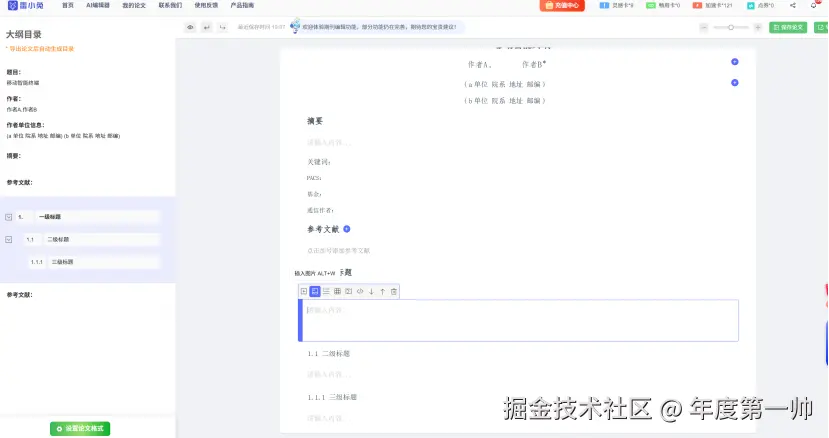This screenshot has height=438, width=829.
Task: Click the code icon in block toolbar
Action: pos(360,291)
